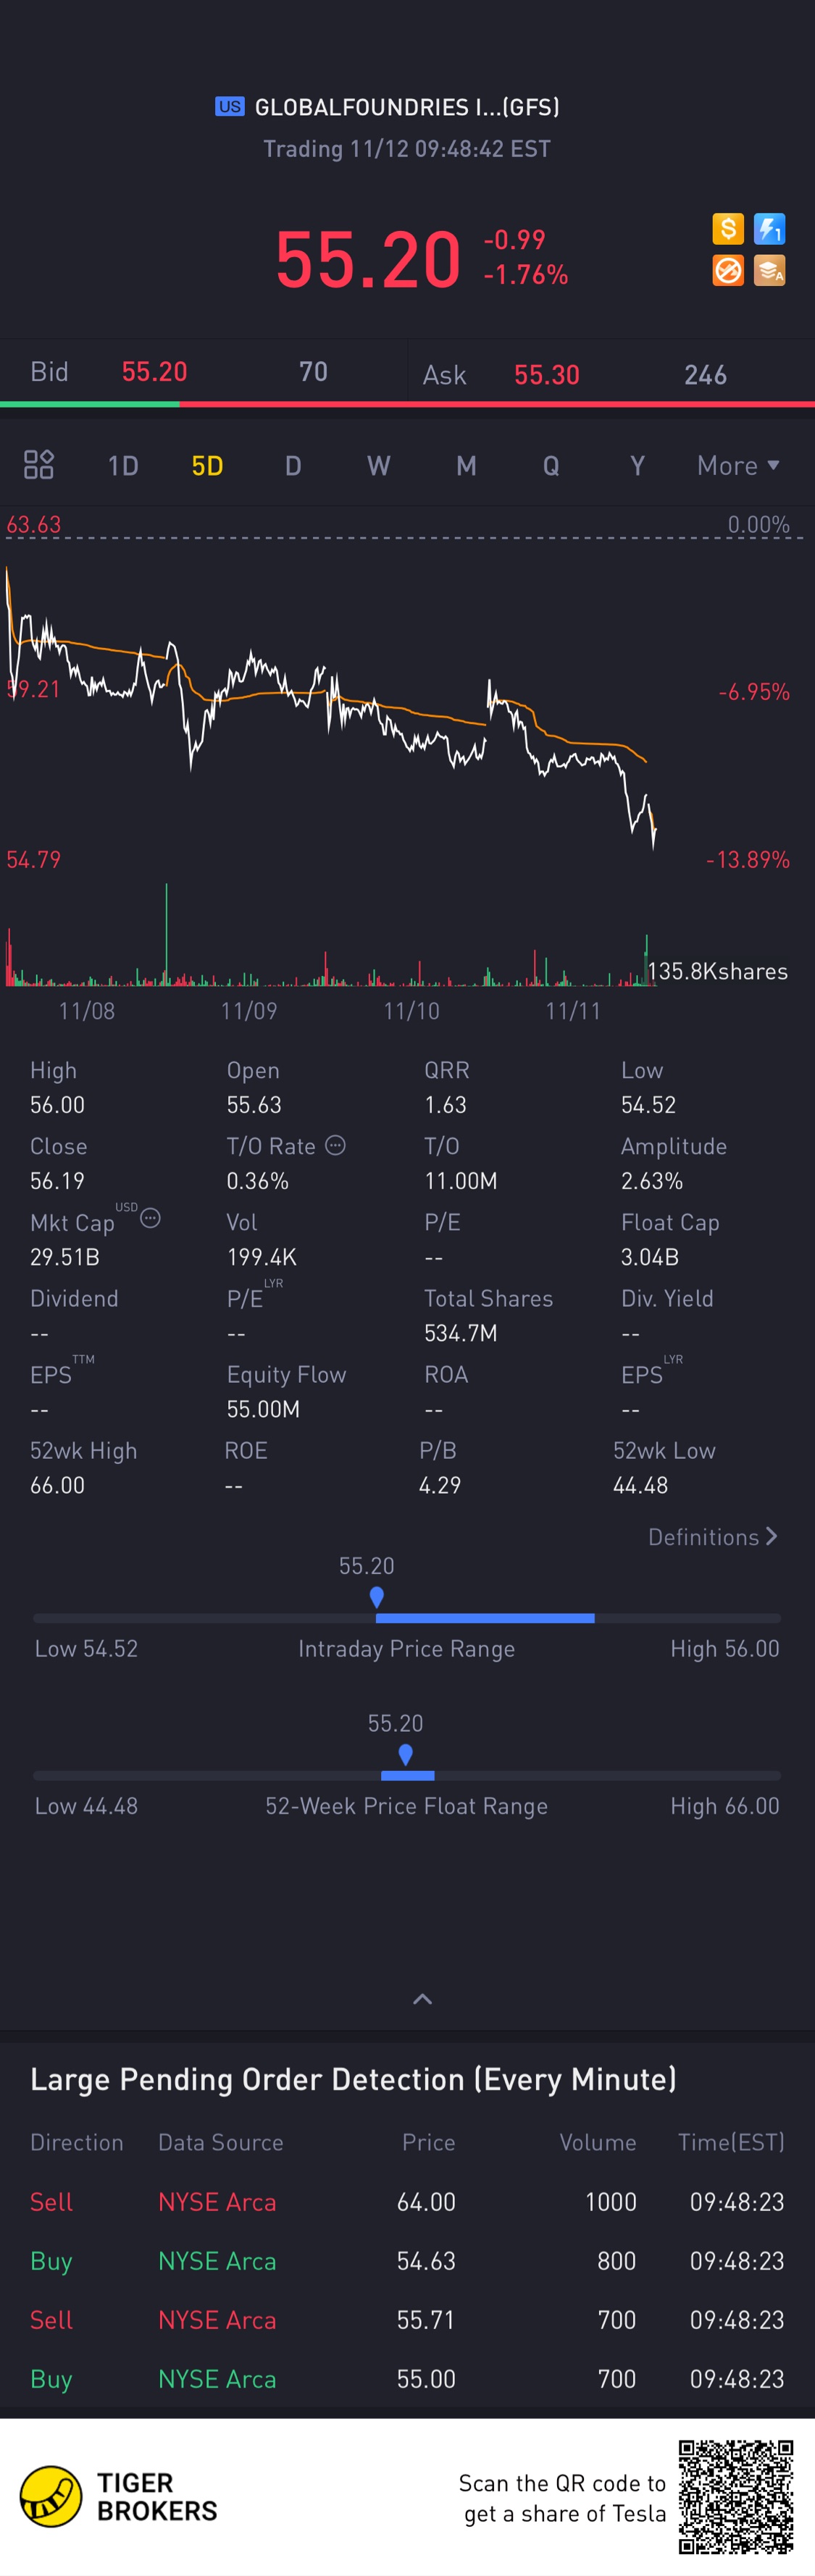This screenshot has width=815, height=2576.
Task: Tap the Bid price 55.20
Action: pos(154,372)
